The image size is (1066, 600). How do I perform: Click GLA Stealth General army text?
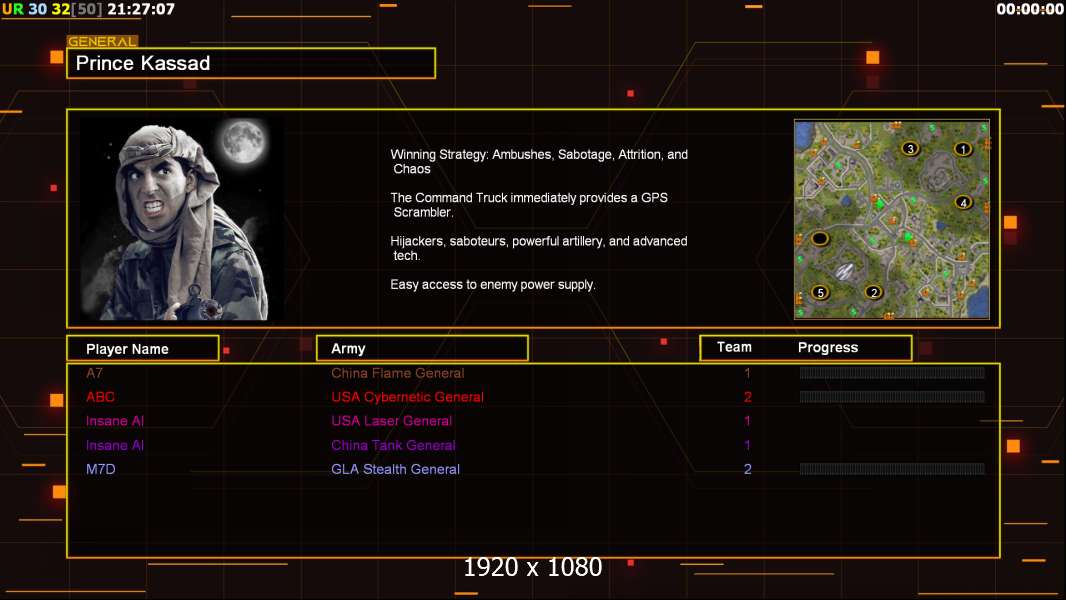[395, 469]
